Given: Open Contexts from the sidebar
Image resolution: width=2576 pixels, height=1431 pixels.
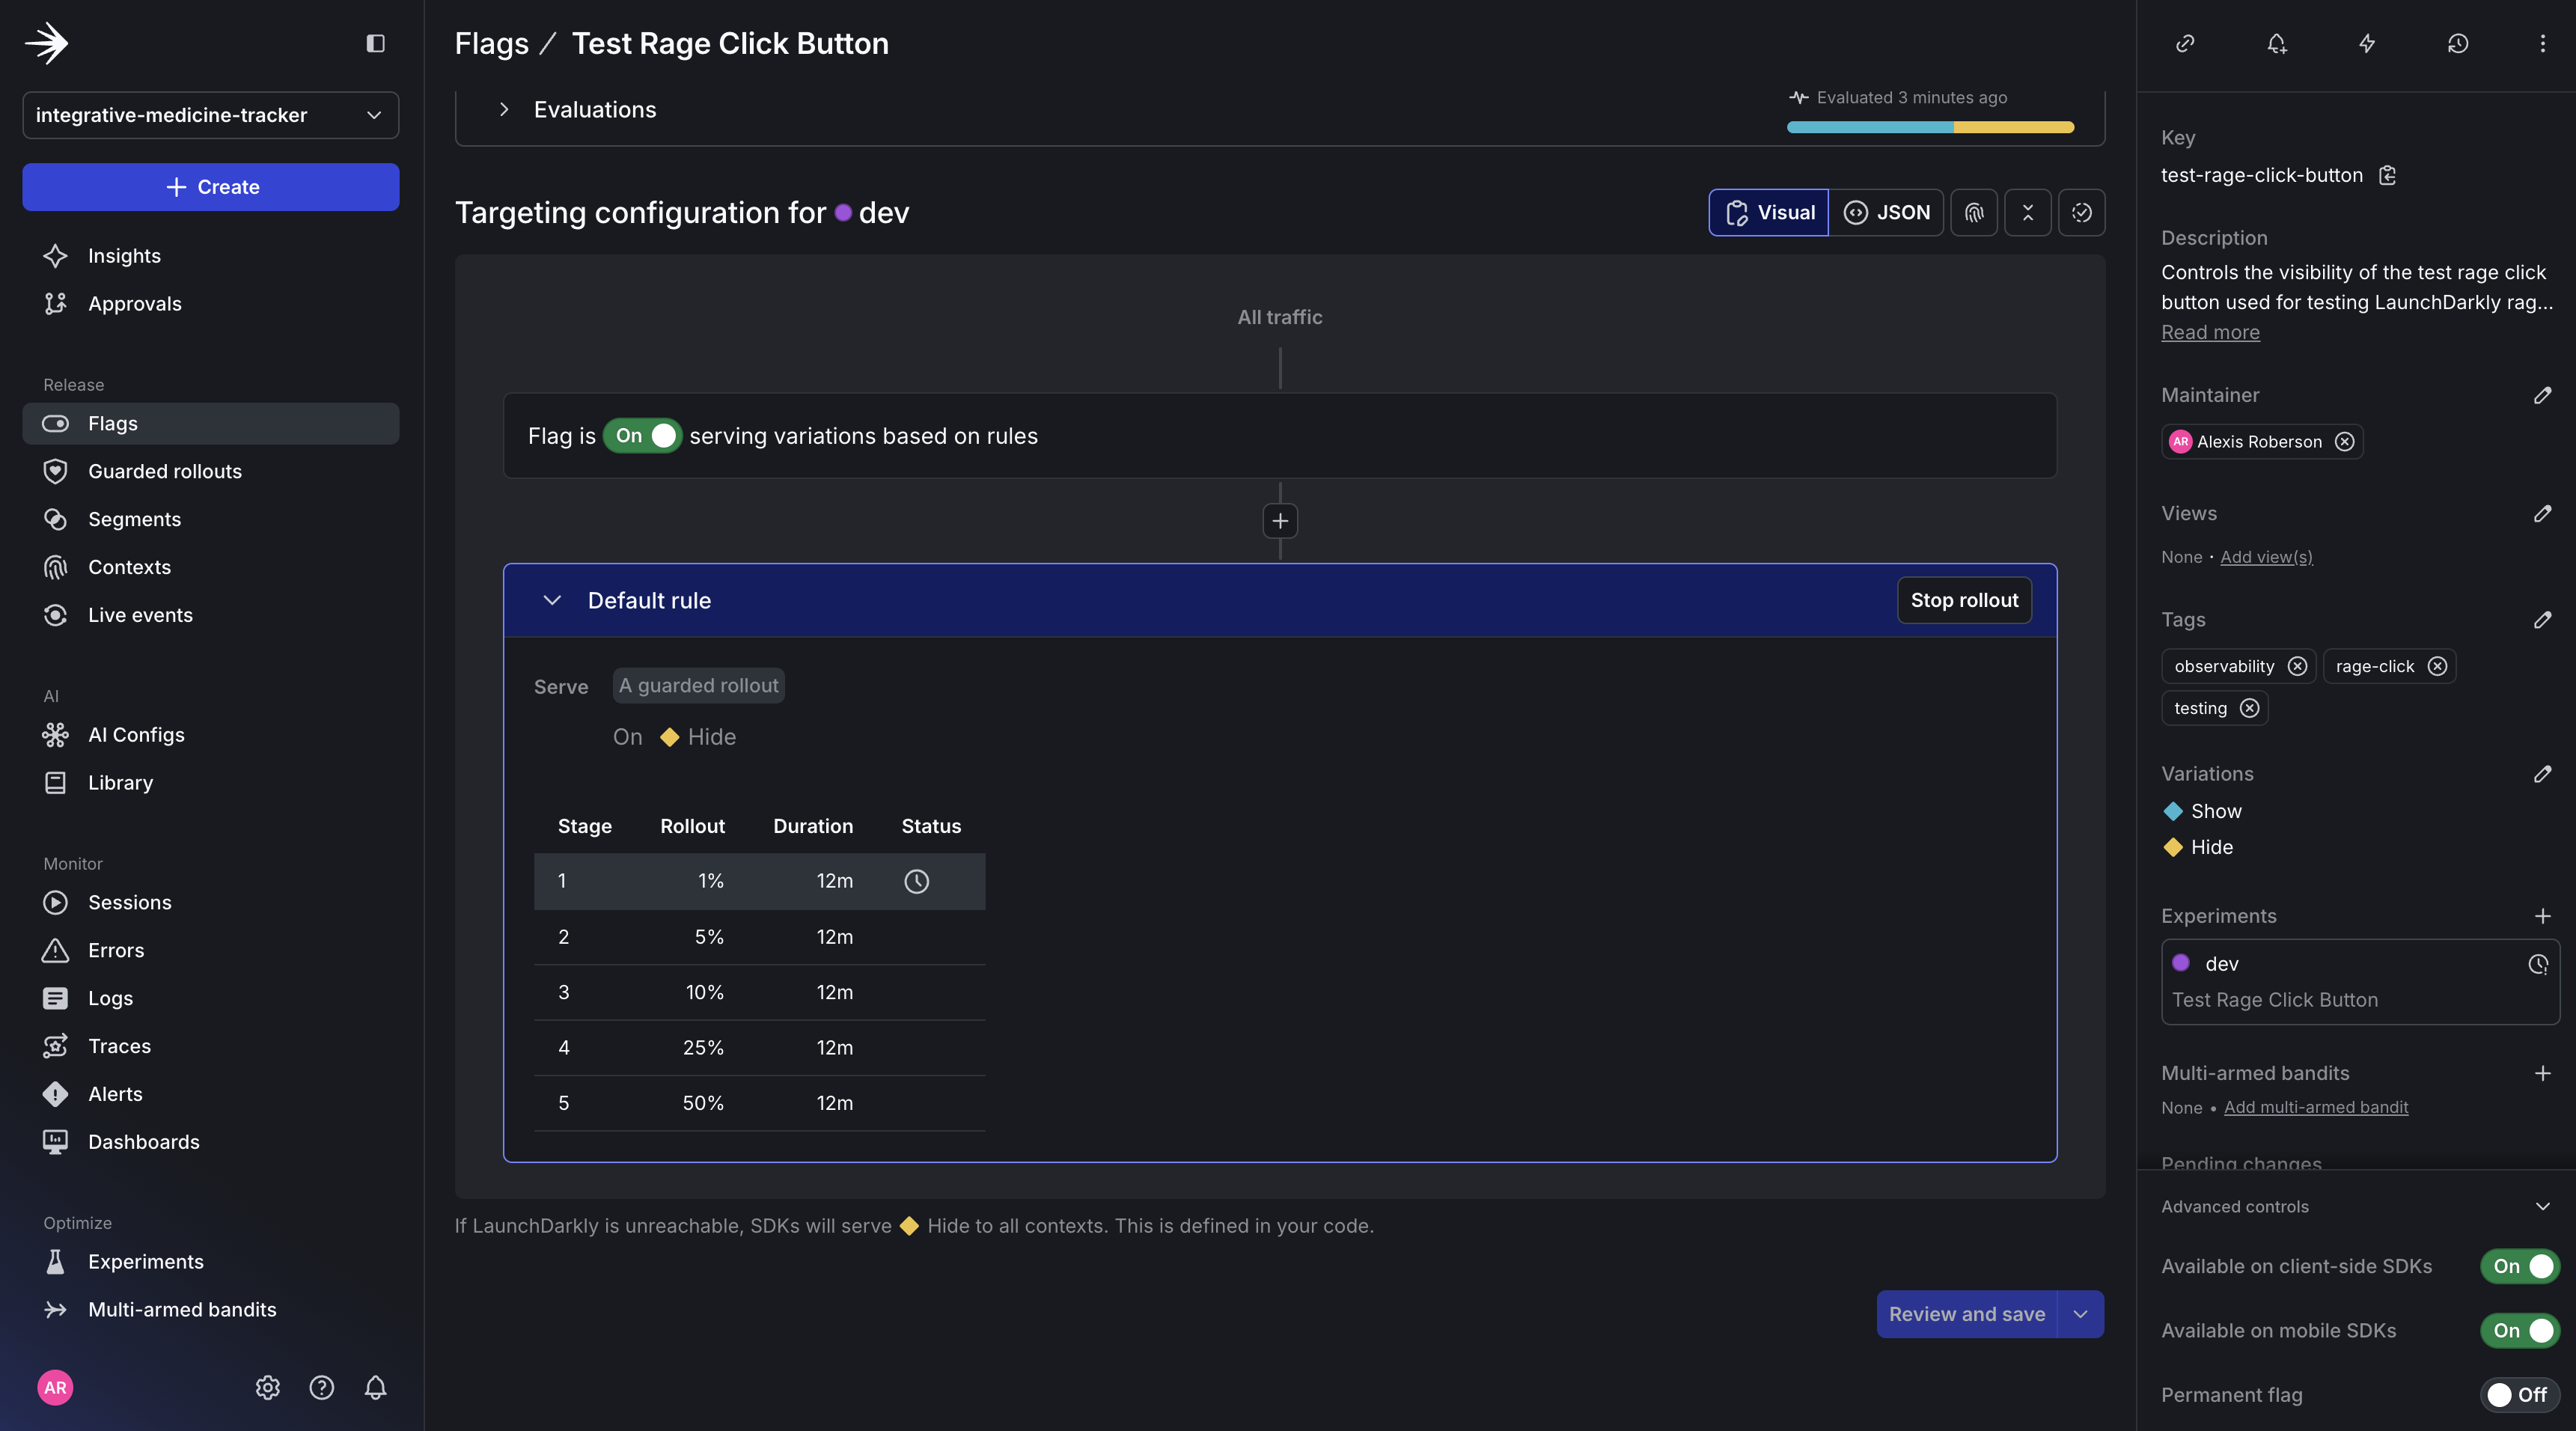Looking at the screenshot, I should pos(129,566).
